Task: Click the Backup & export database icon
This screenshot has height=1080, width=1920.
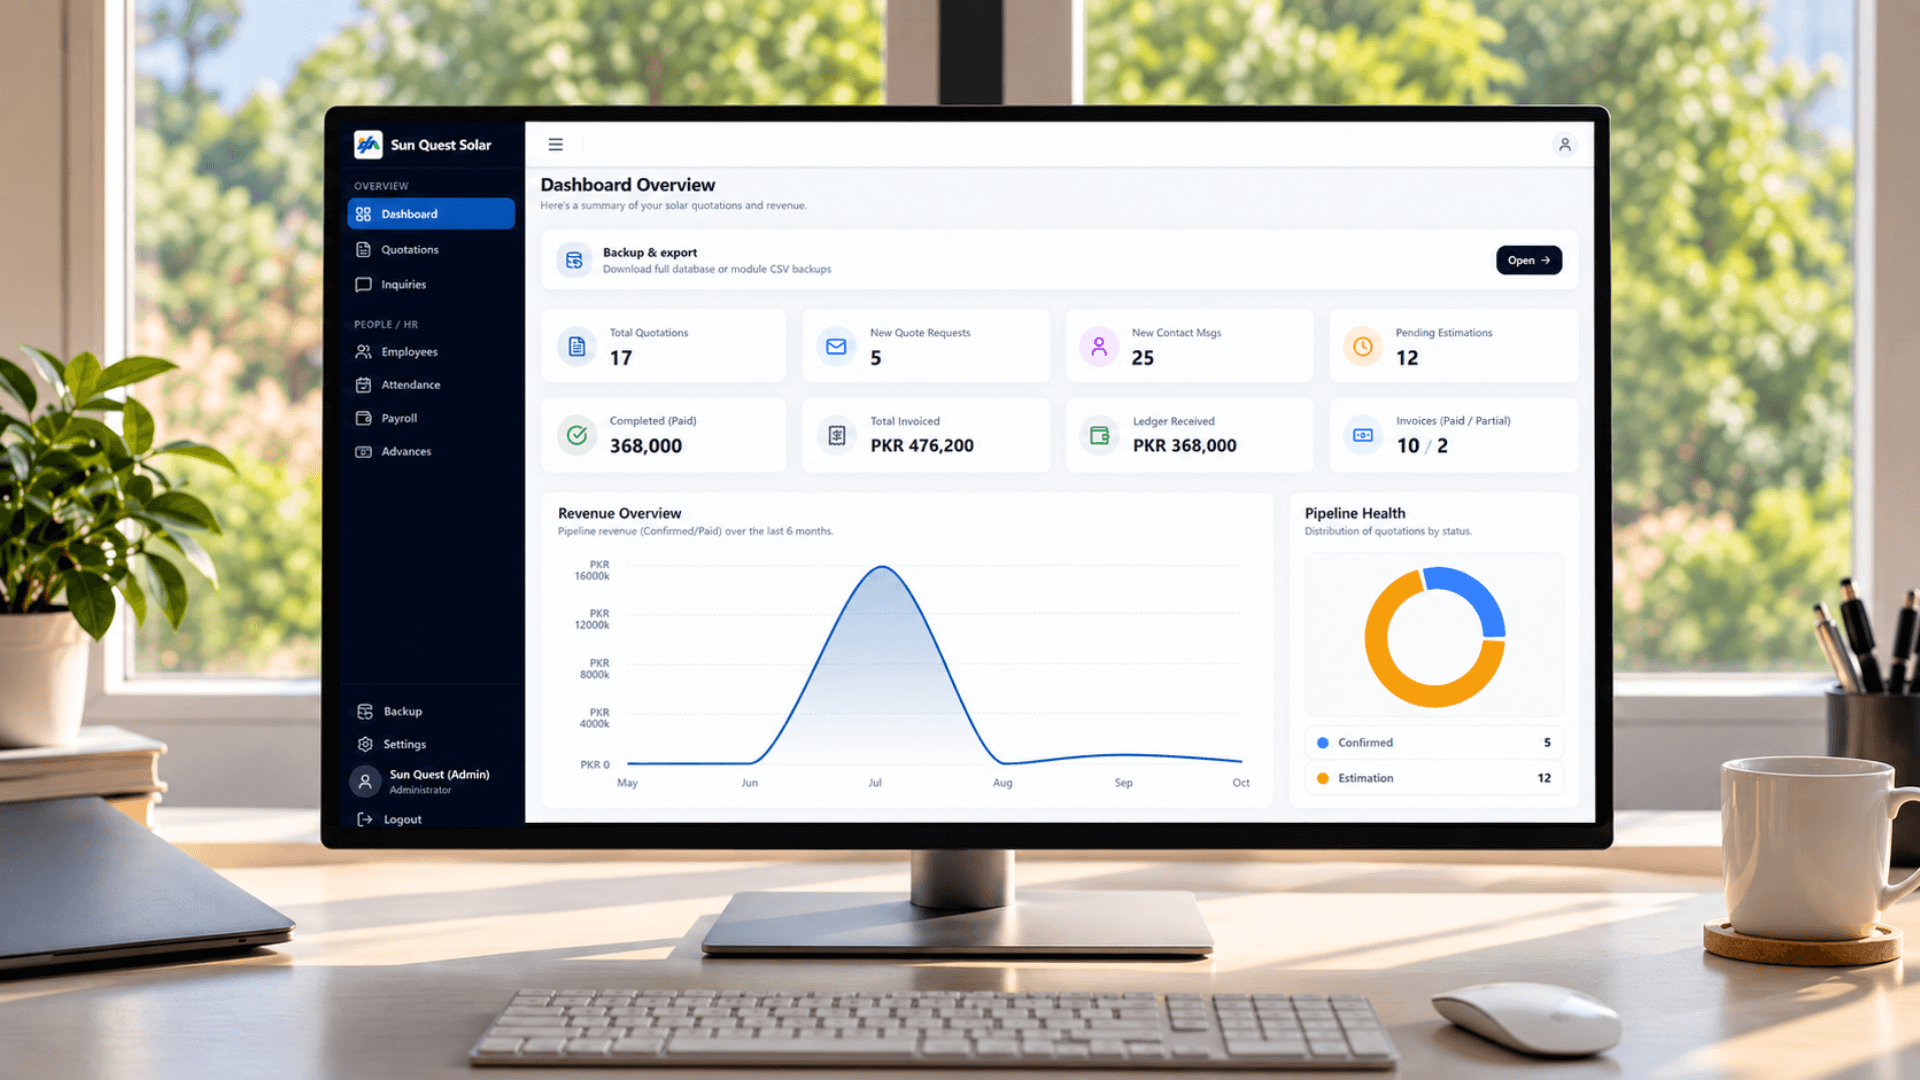Action: click(x=574, y=260)
